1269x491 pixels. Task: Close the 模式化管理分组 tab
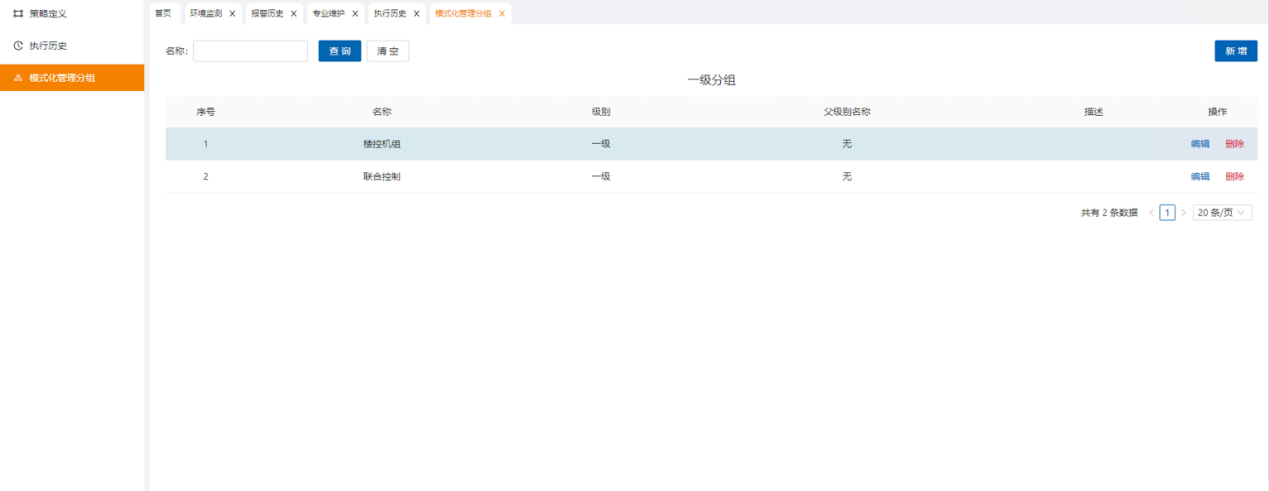tap(502, 14)
